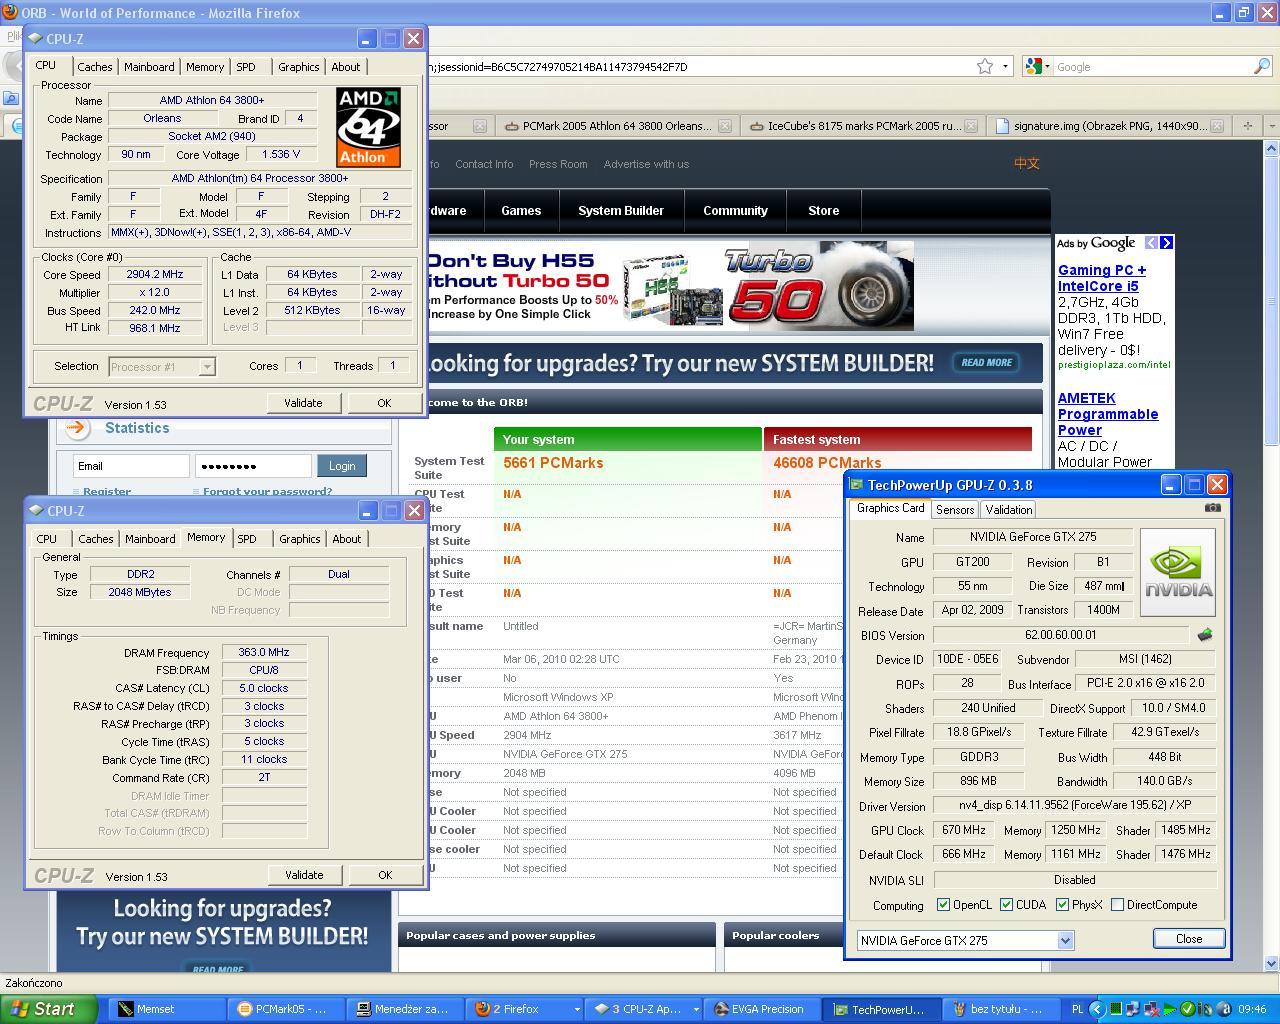Switch to Validation tab in GPU-Z

click(1008, 510)
